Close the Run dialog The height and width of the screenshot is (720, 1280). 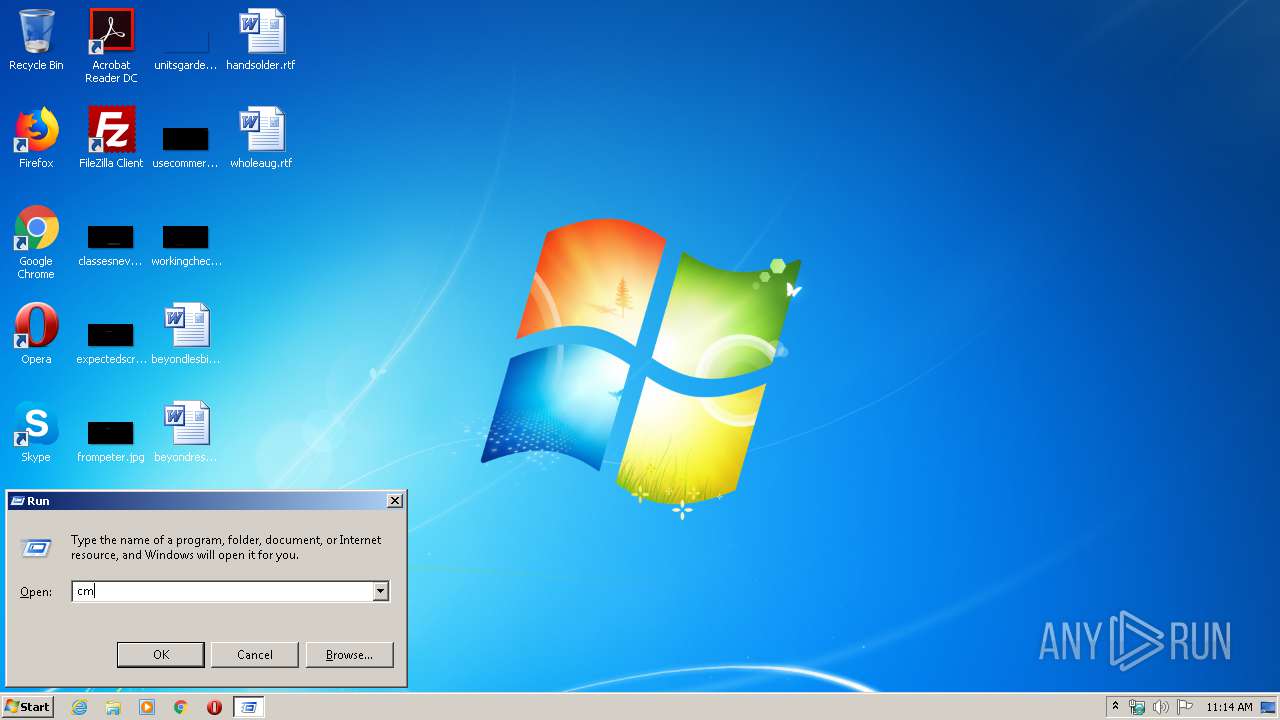[x=395, y=500]
